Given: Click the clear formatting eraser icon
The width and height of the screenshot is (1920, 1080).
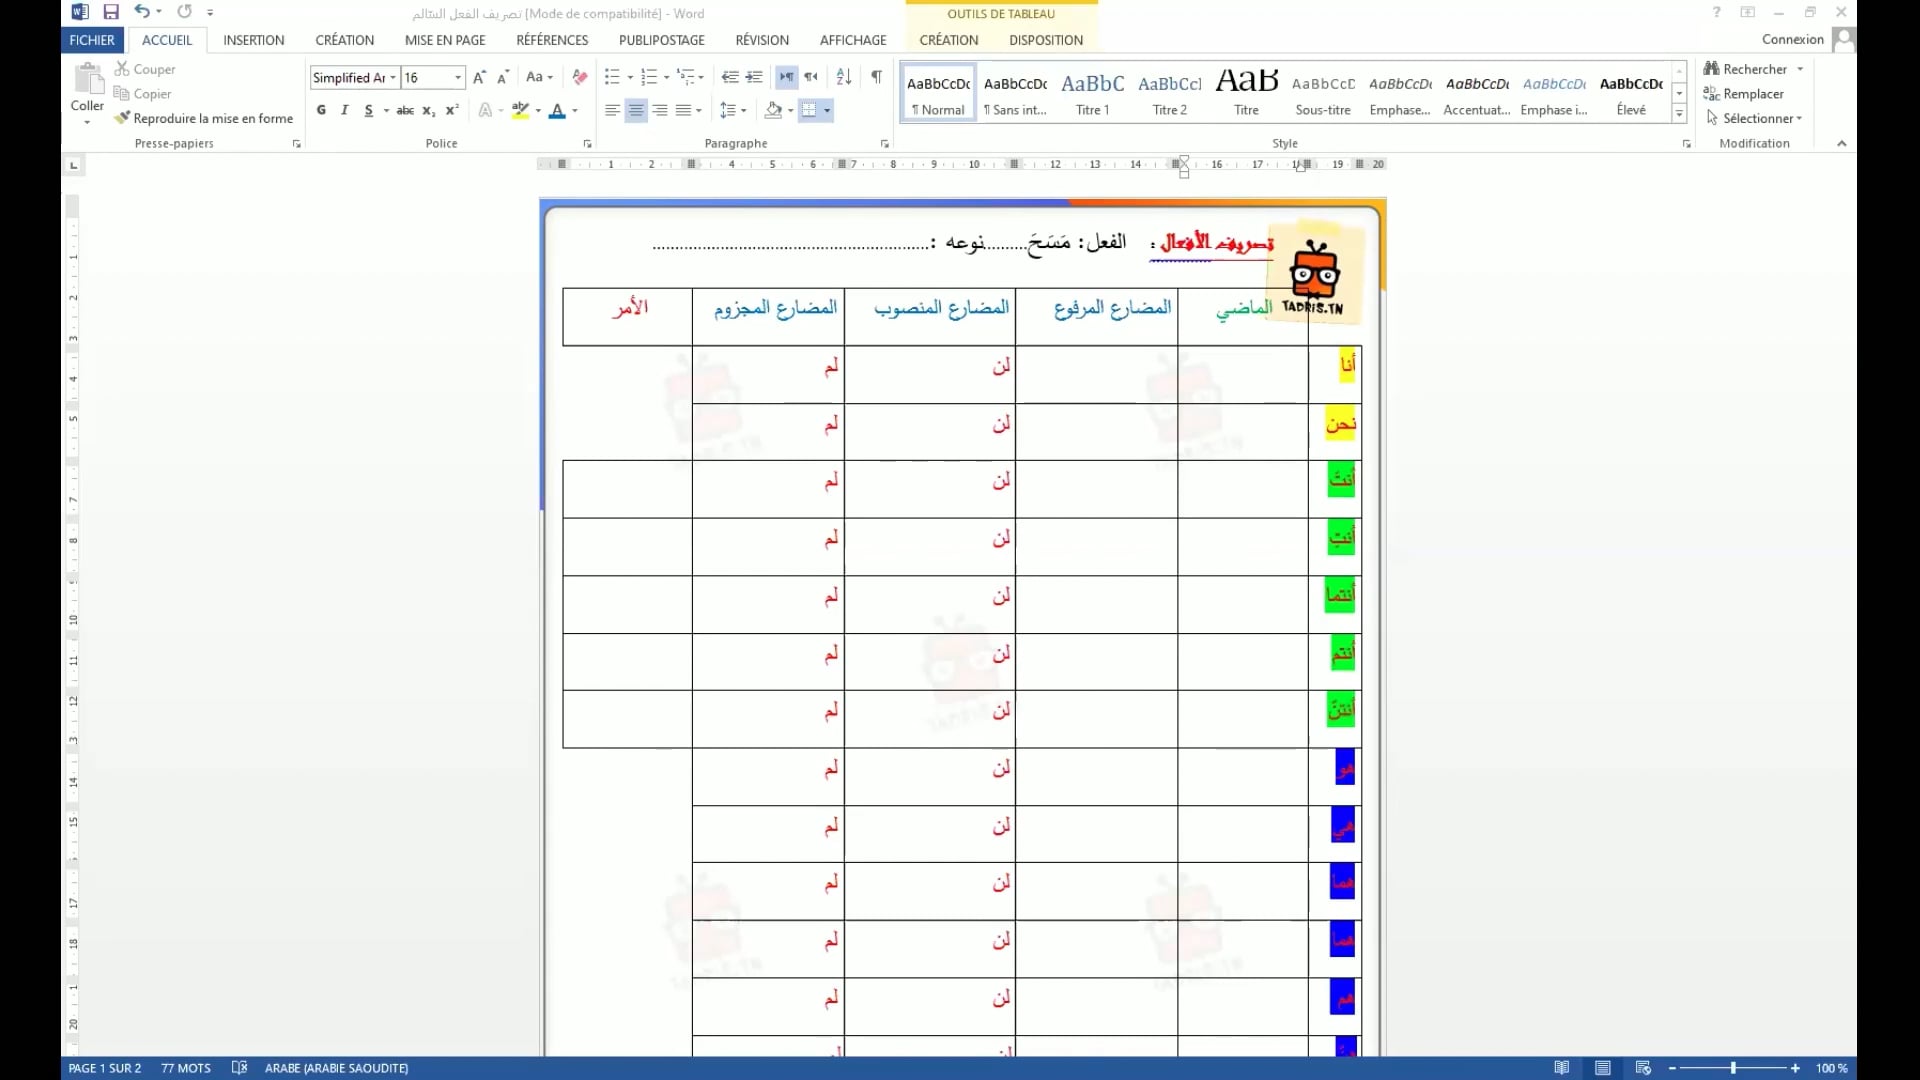Looking at the screenshot, I should click(x=580, y=77).
